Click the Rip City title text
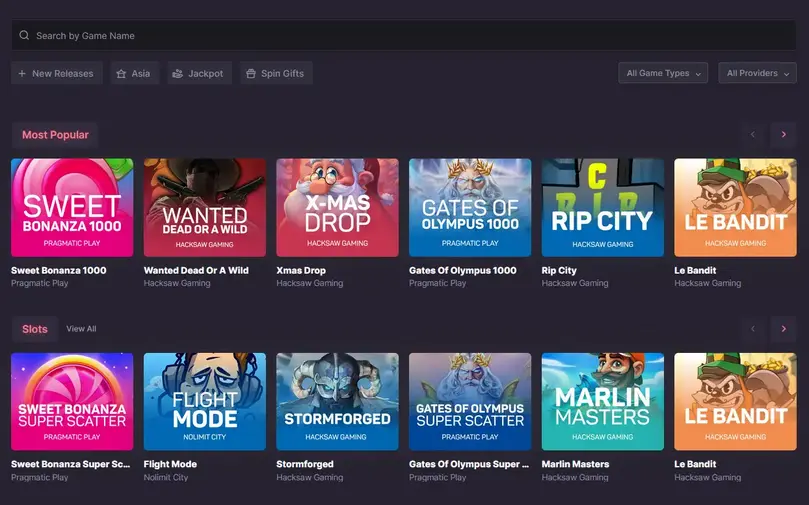The image size is (809, 505). (x=559, y=270)
